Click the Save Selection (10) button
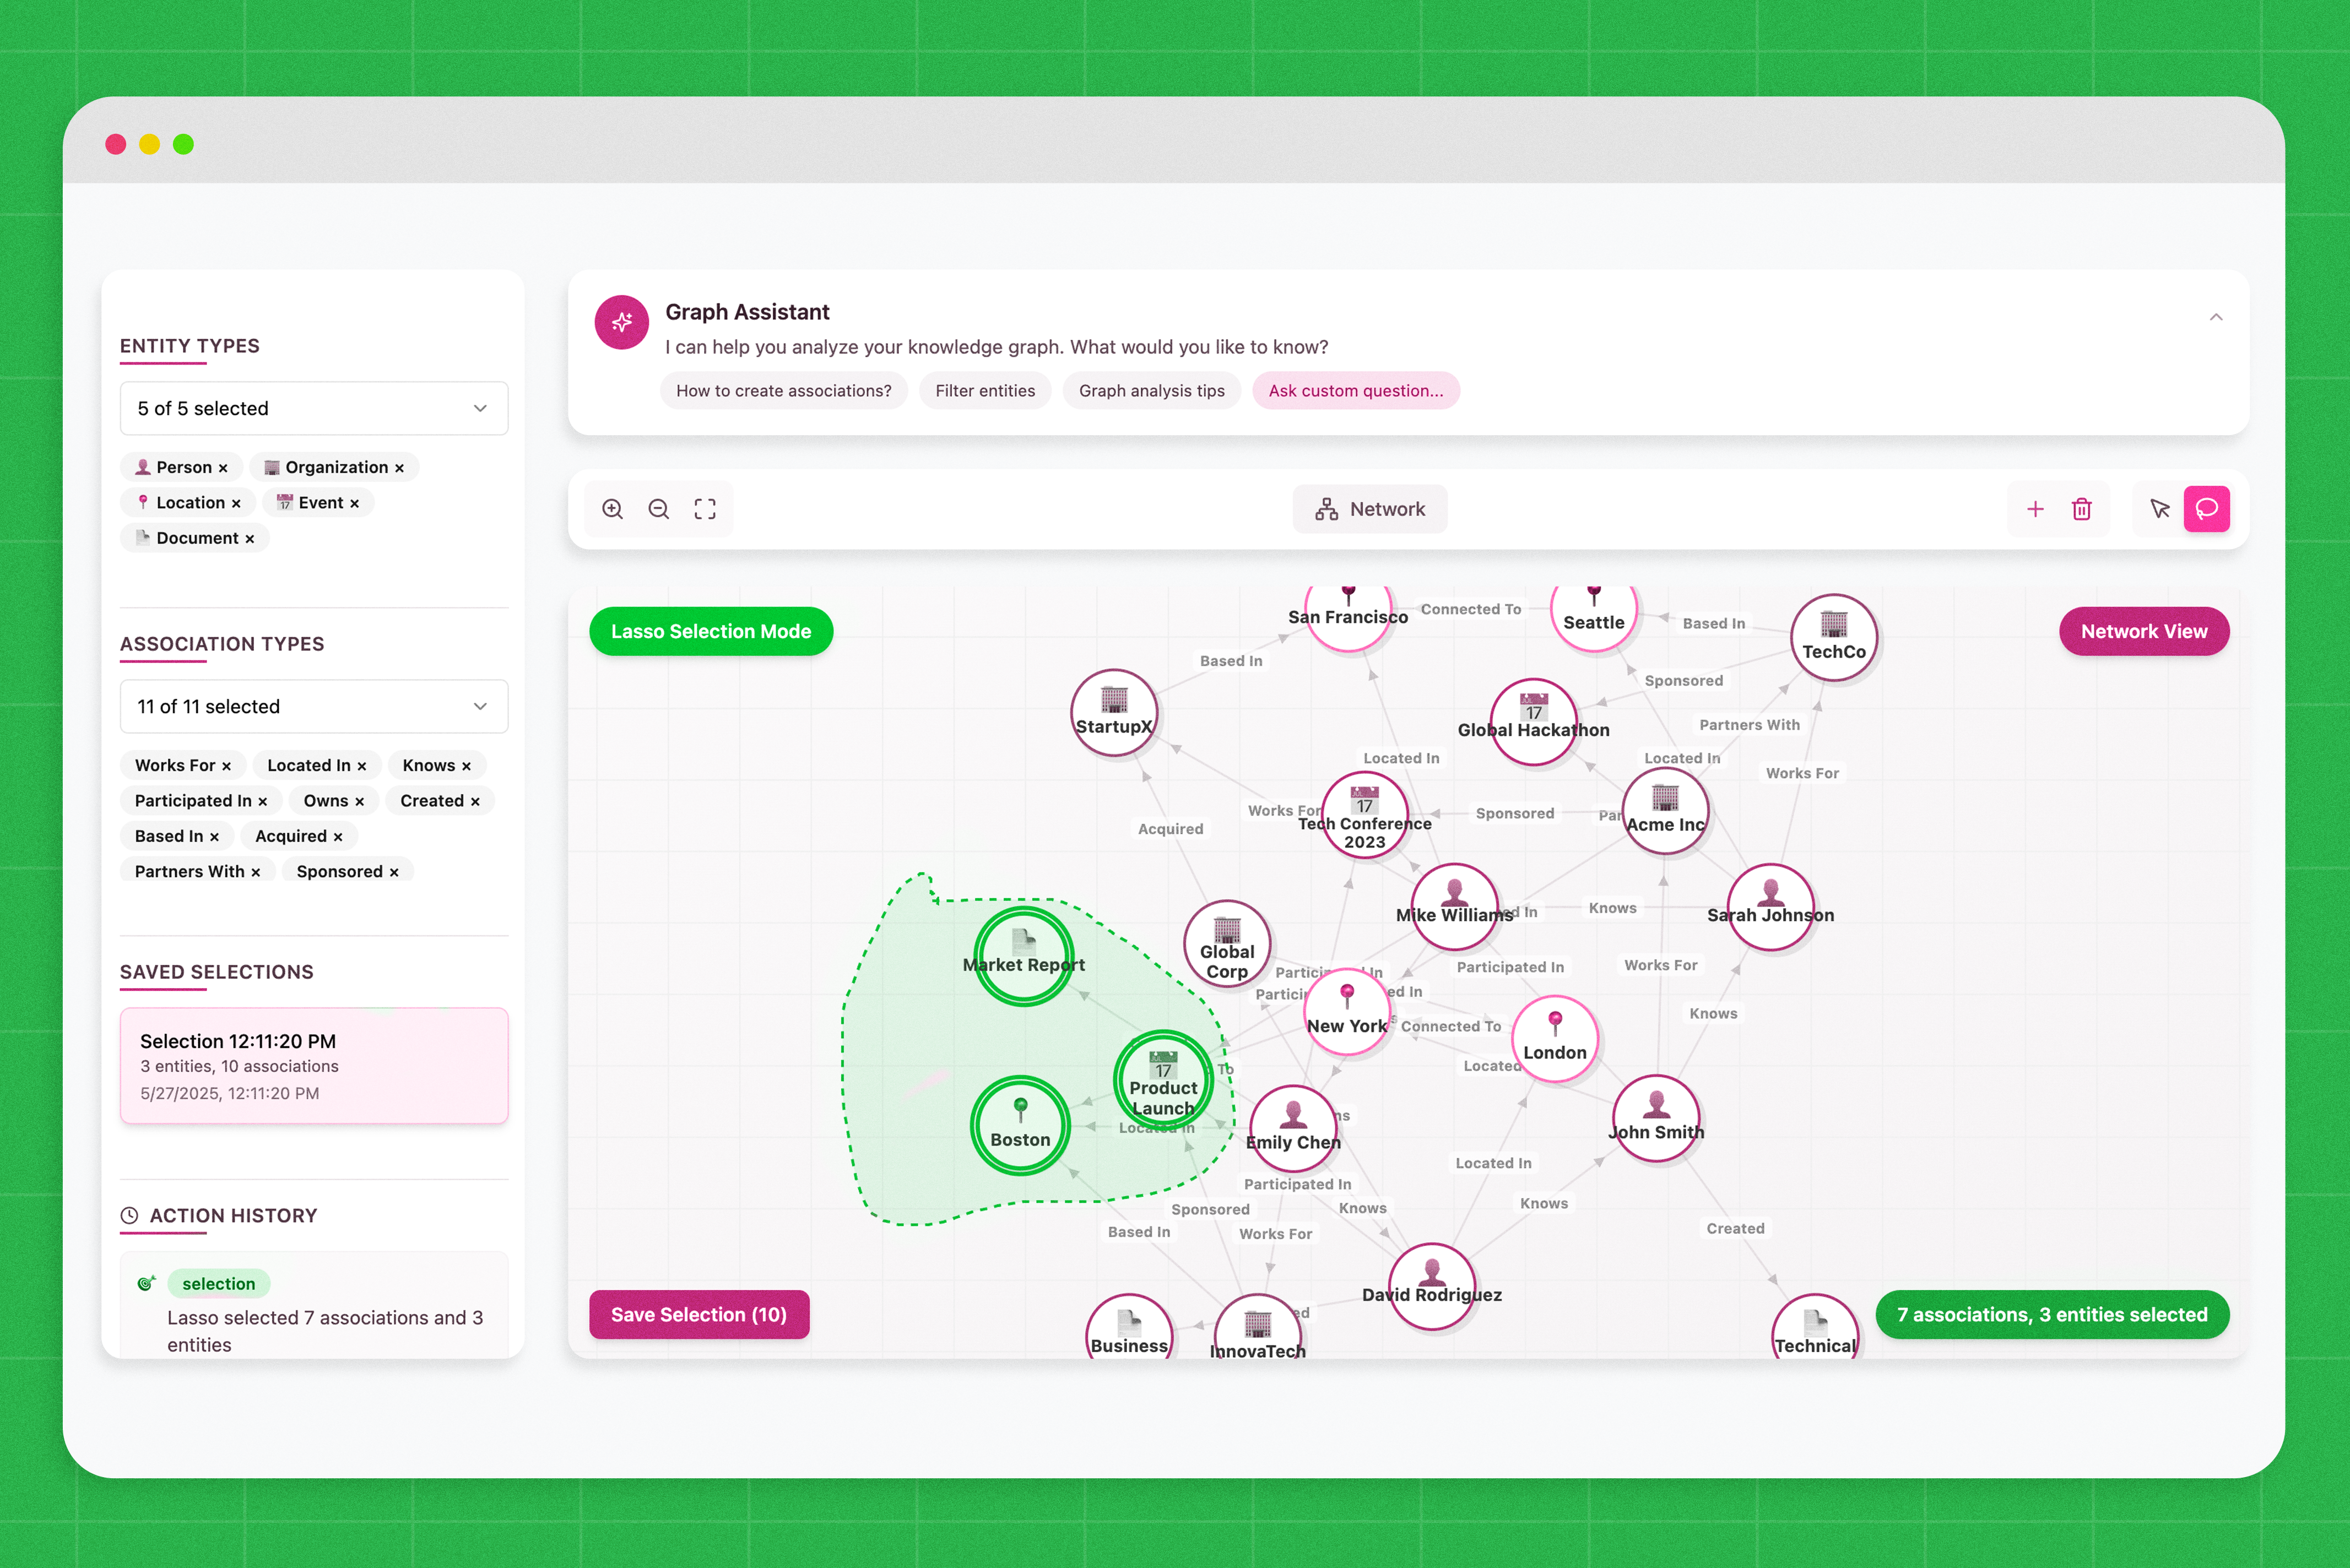Image resolution: width=2350 pixels, height=1568 pixels. (699, 1314)
